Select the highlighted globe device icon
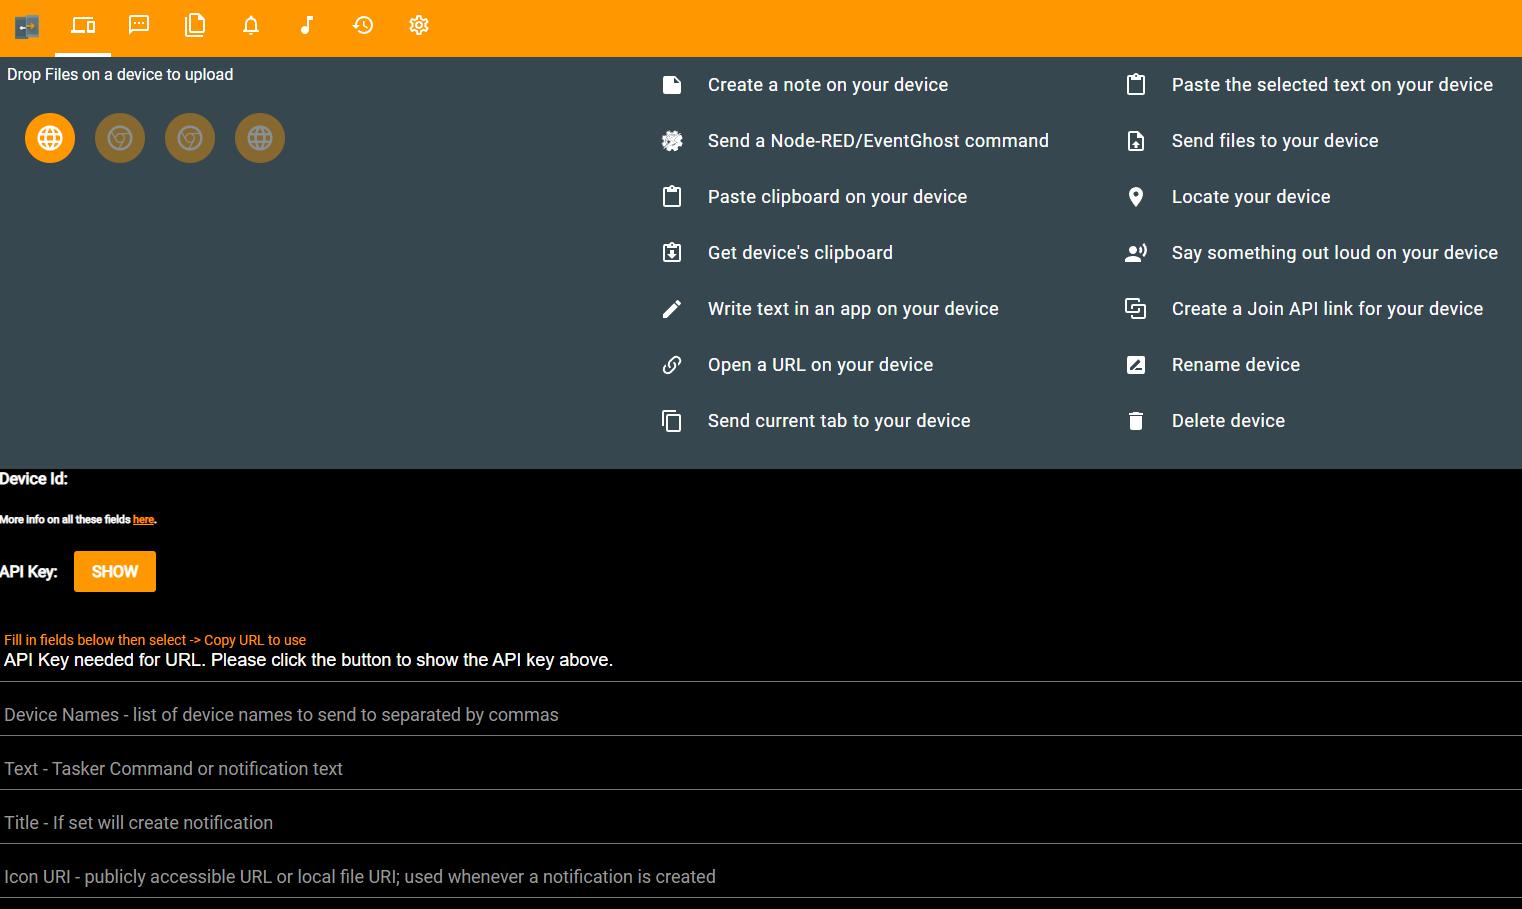Image resolution: width=1522 pixels, height=909 pixels. click(50, 138)
